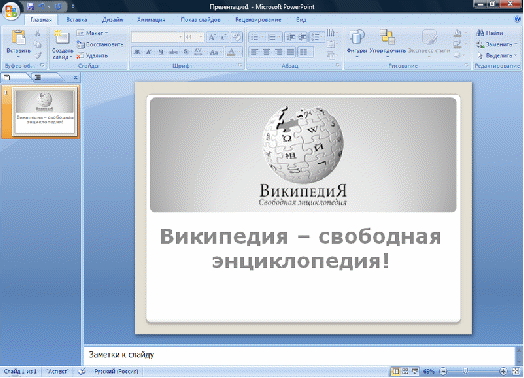Switch to the Анимация tab
The image size is (524, 378).
pos(151,20)
